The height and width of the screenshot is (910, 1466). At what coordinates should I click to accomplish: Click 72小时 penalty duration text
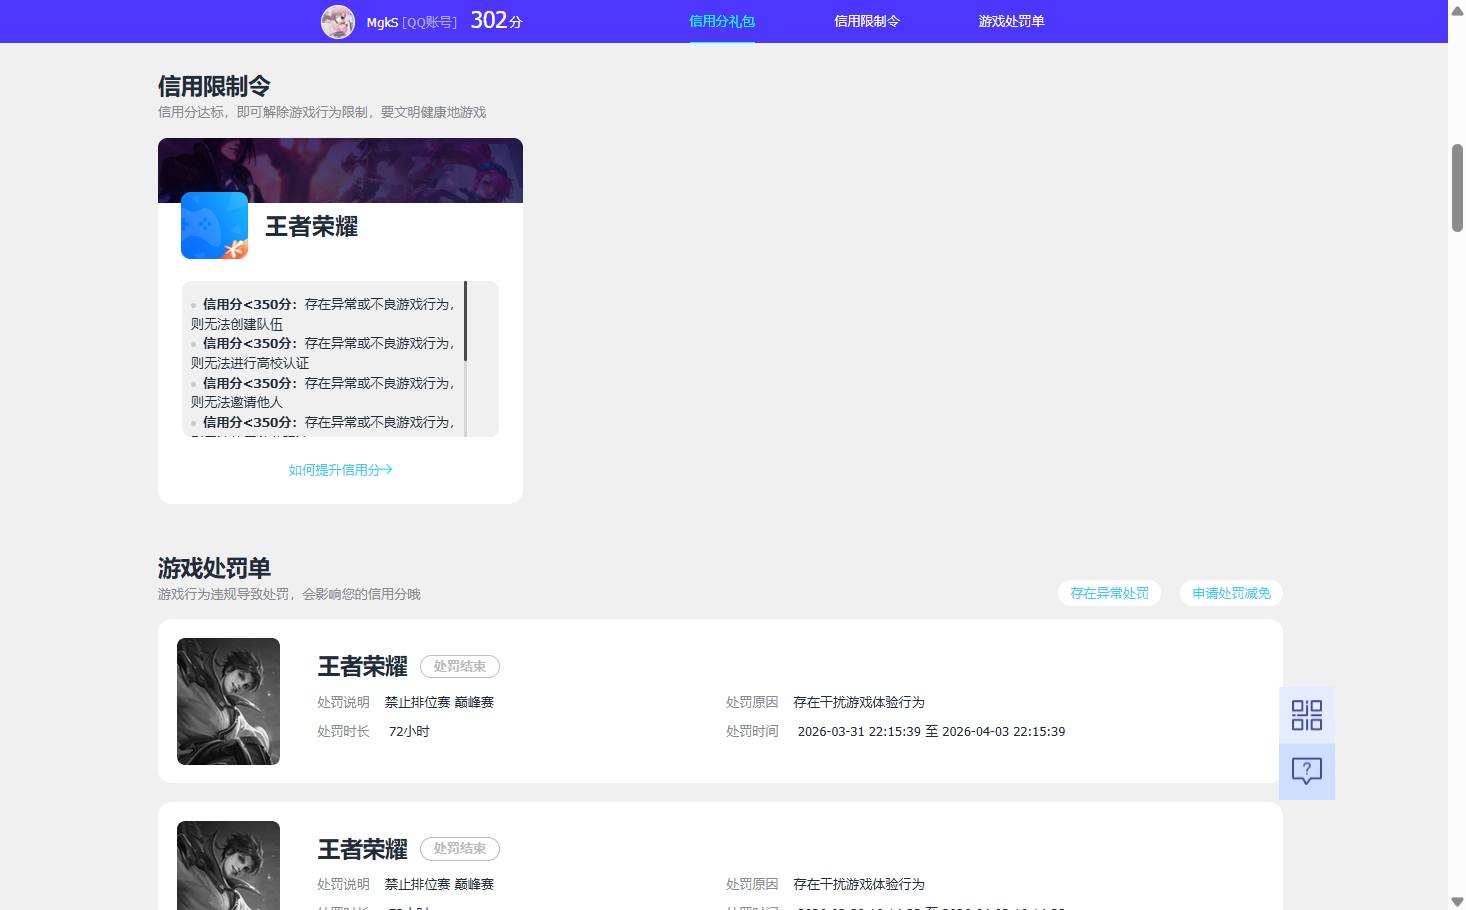409,732
